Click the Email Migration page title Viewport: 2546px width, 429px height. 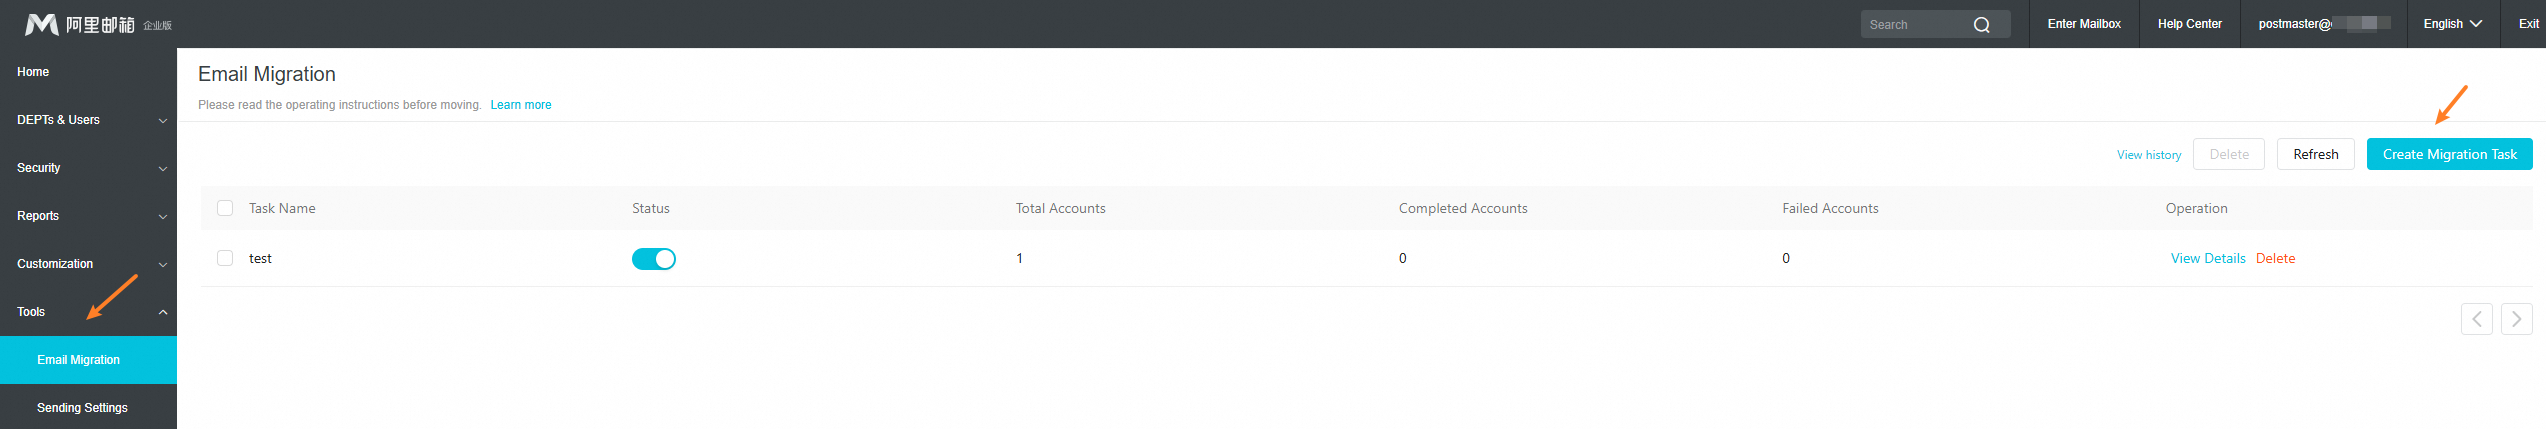tap(267, 74)
